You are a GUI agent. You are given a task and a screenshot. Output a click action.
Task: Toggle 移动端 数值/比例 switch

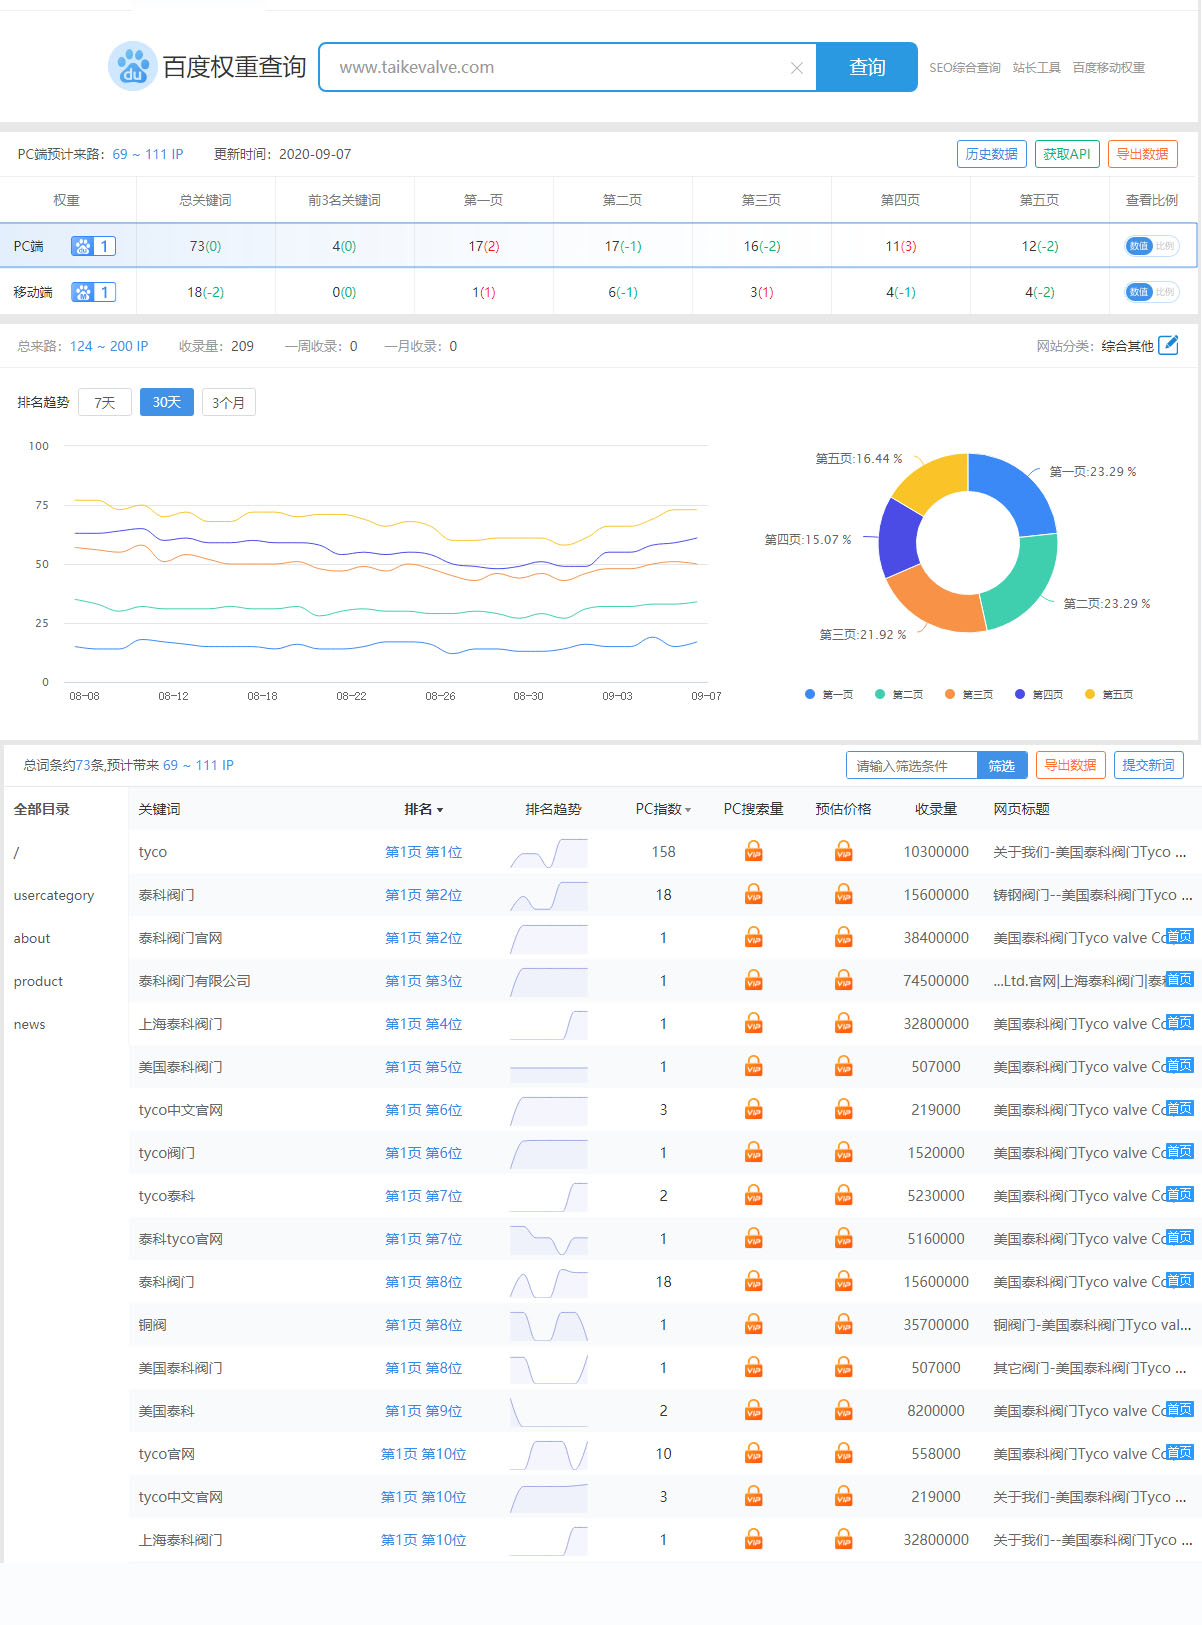point(1152,292)
